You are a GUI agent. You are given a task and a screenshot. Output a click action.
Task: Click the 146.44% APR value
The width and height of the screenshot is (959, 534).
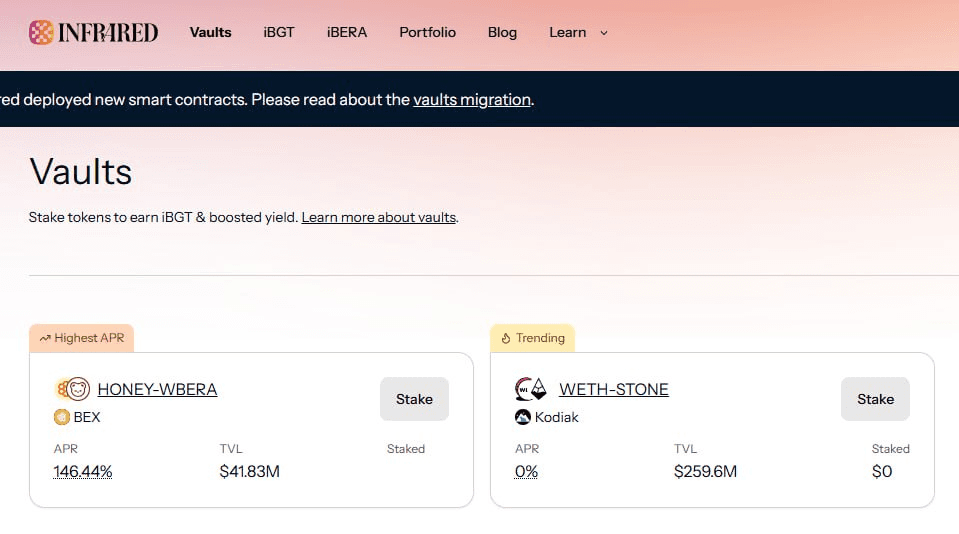[x=83, y=472]
